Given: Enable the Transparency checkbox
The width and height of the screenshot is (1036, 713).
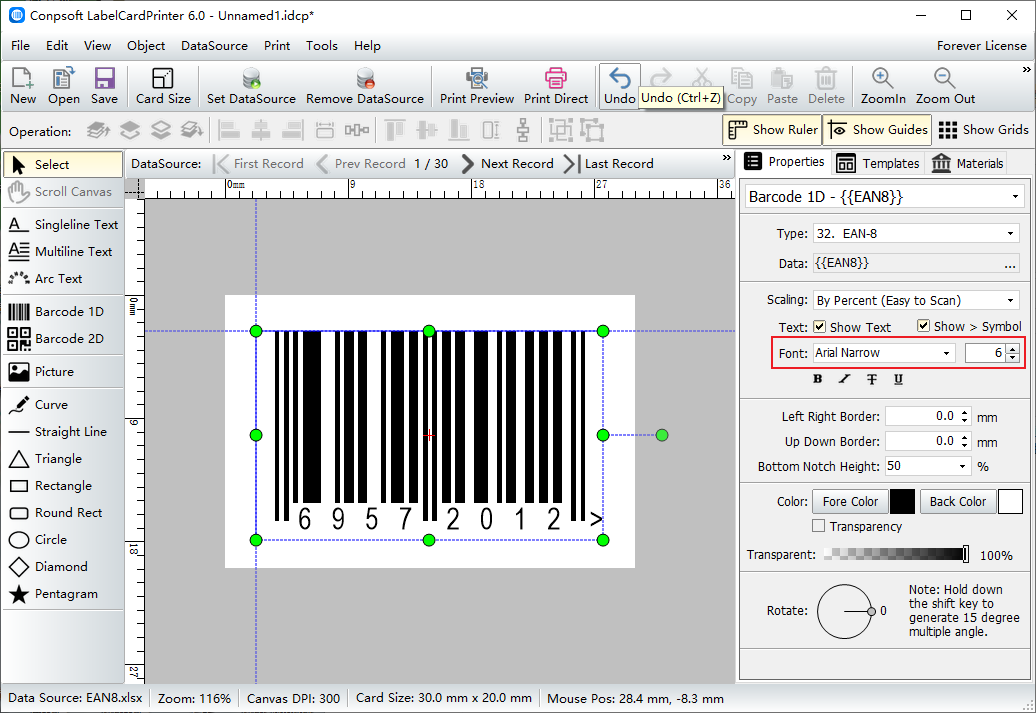Looking at the screenshot, I should [x=819, y=526].
